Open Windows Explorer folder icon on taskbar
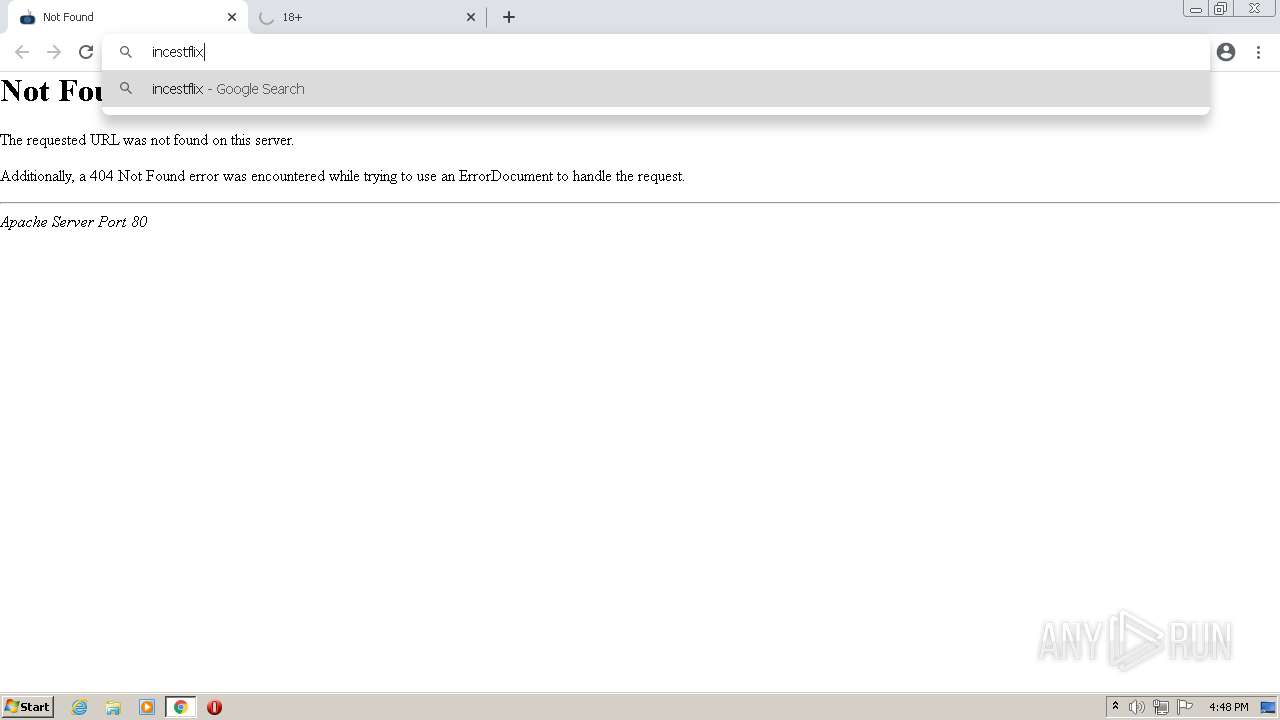Screen dimensions: 1280x720 tap(113, 707)
